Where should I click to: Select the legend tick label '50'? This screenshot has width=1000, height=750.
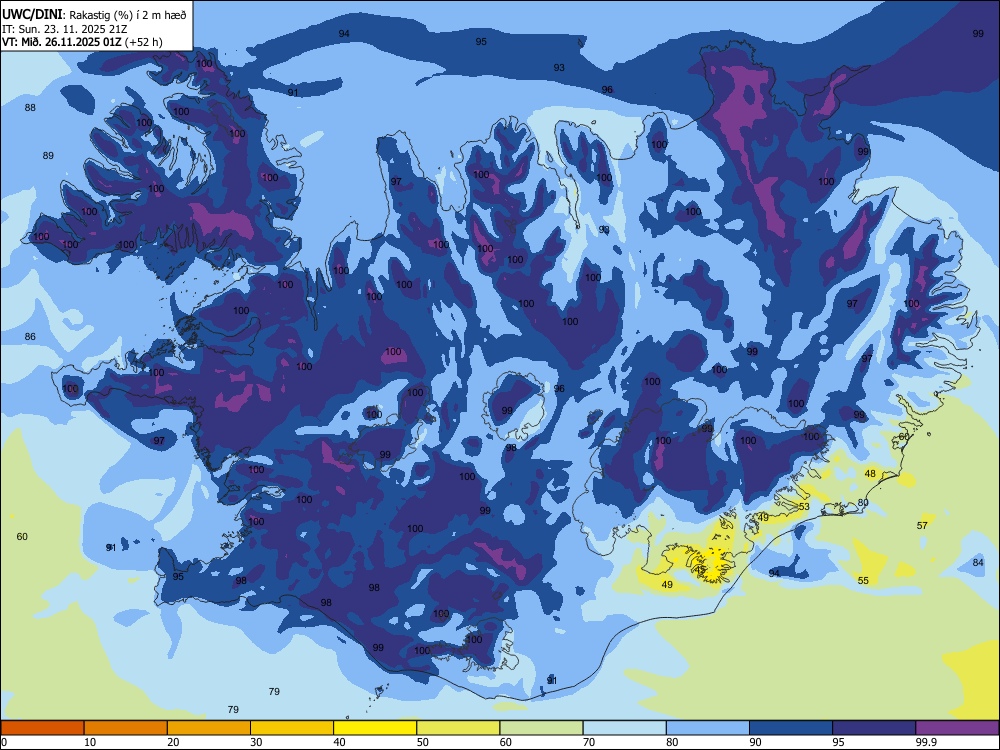tap(423, 742)
